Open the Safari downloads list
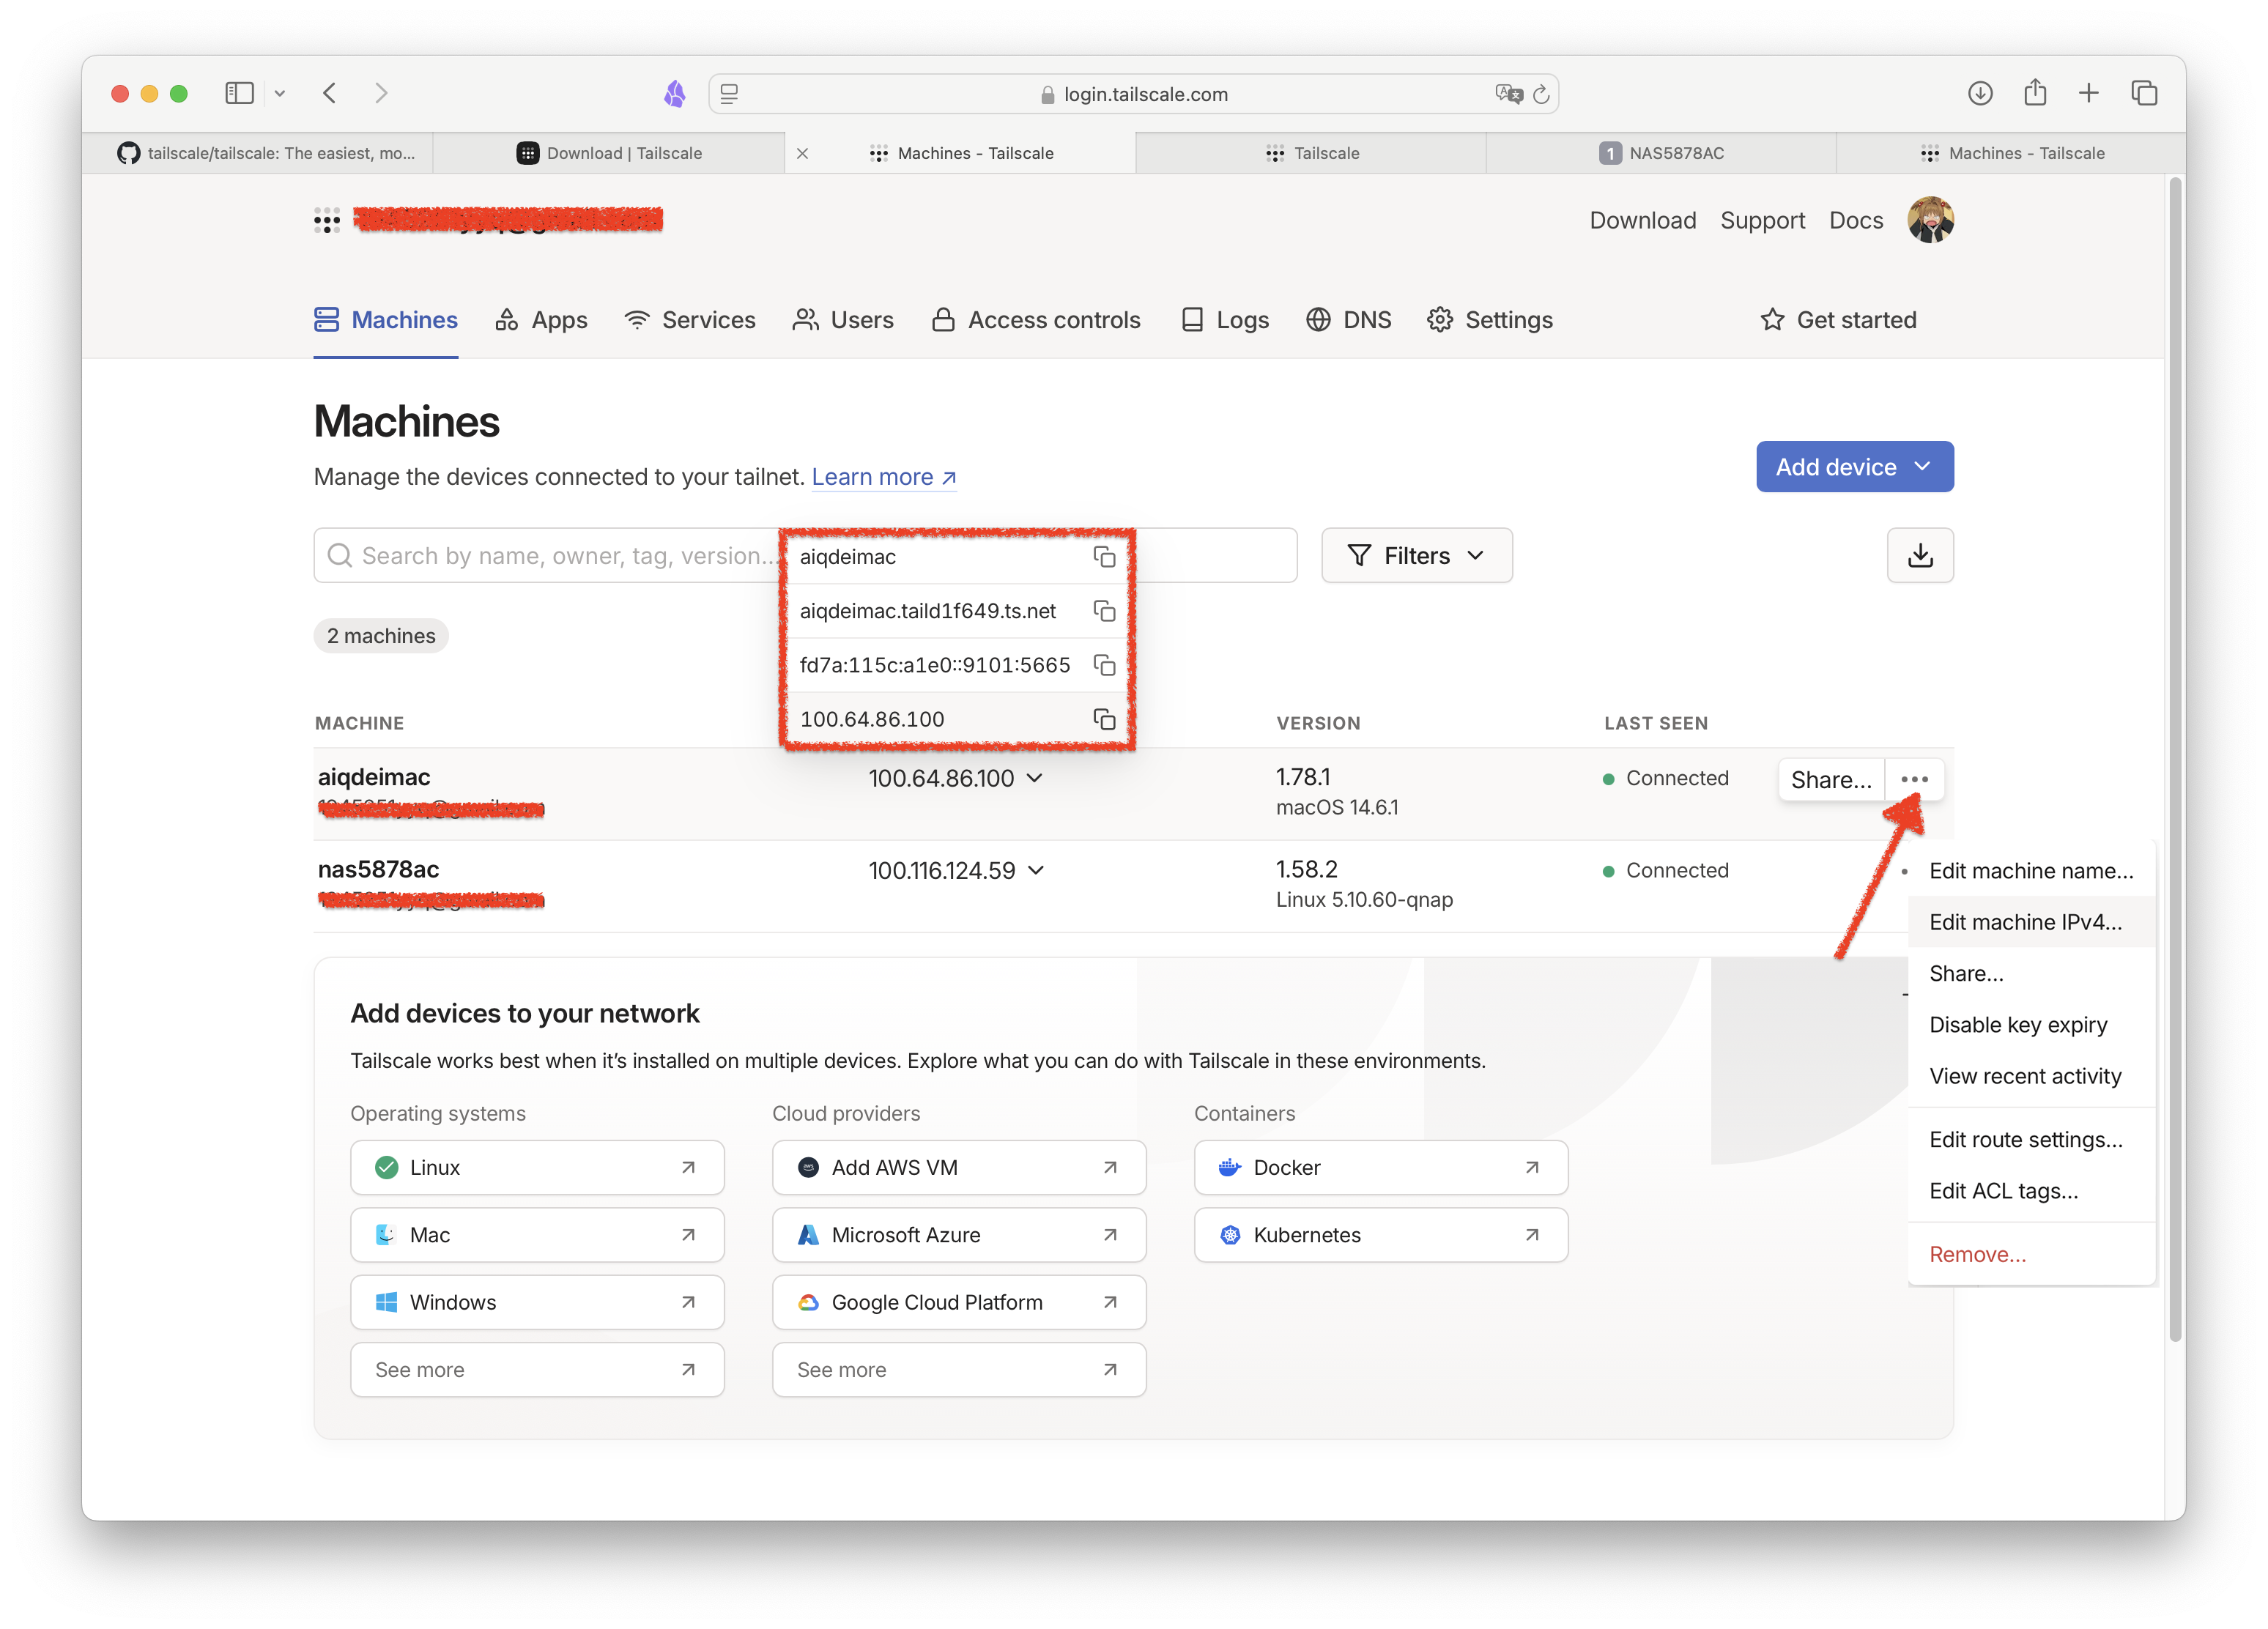 click(1980, 93)
